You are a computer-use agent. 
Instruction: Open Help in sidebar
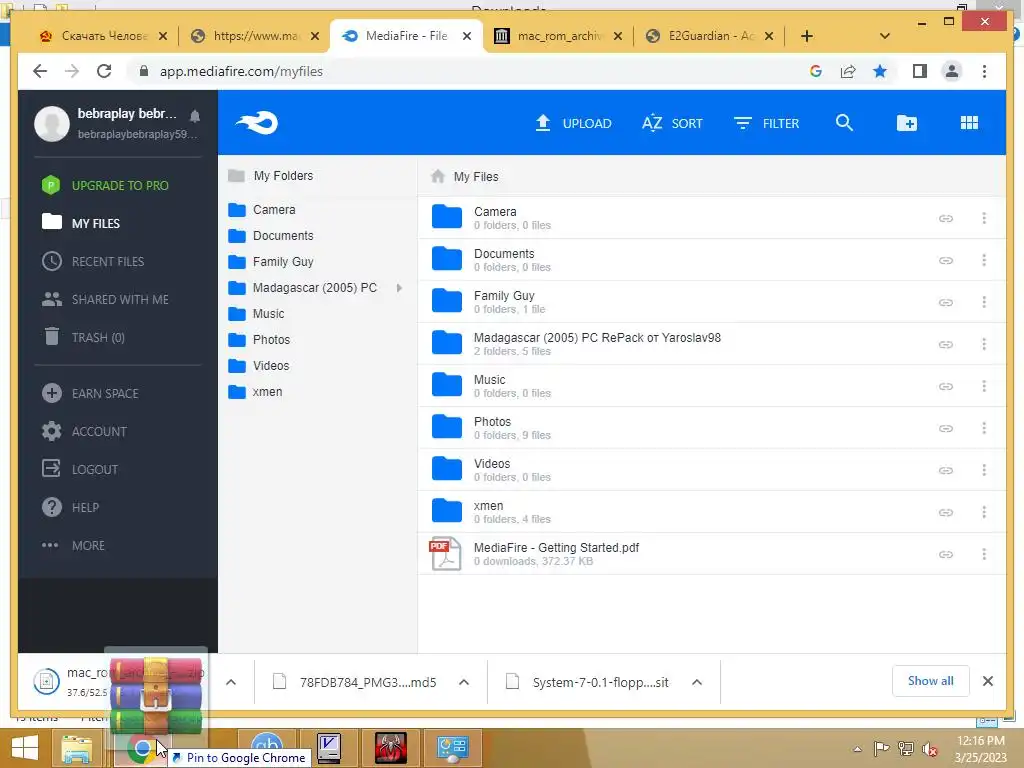click(x=71, y=507)
